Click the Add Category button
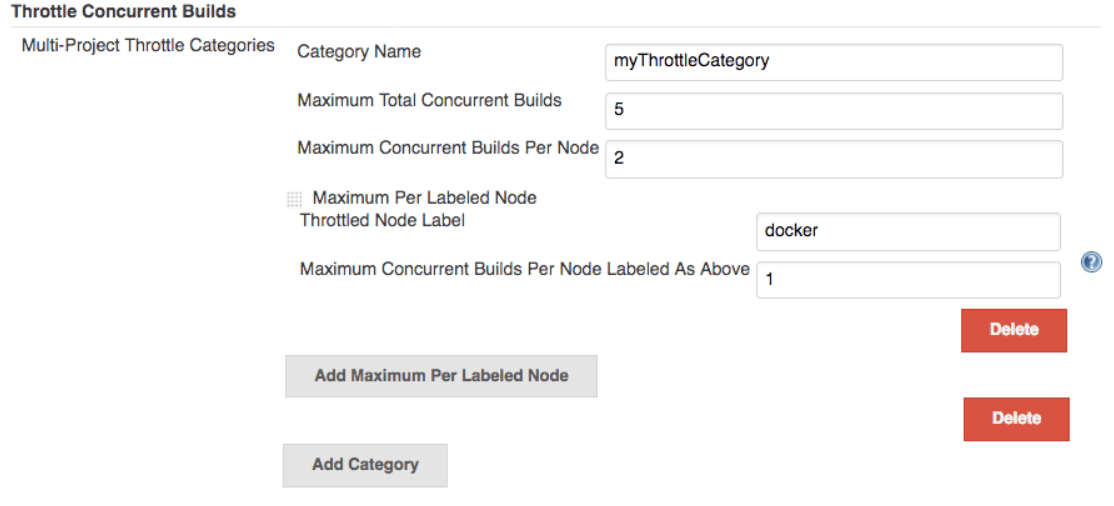This screenshot has width=1114, height=506. 365,465
